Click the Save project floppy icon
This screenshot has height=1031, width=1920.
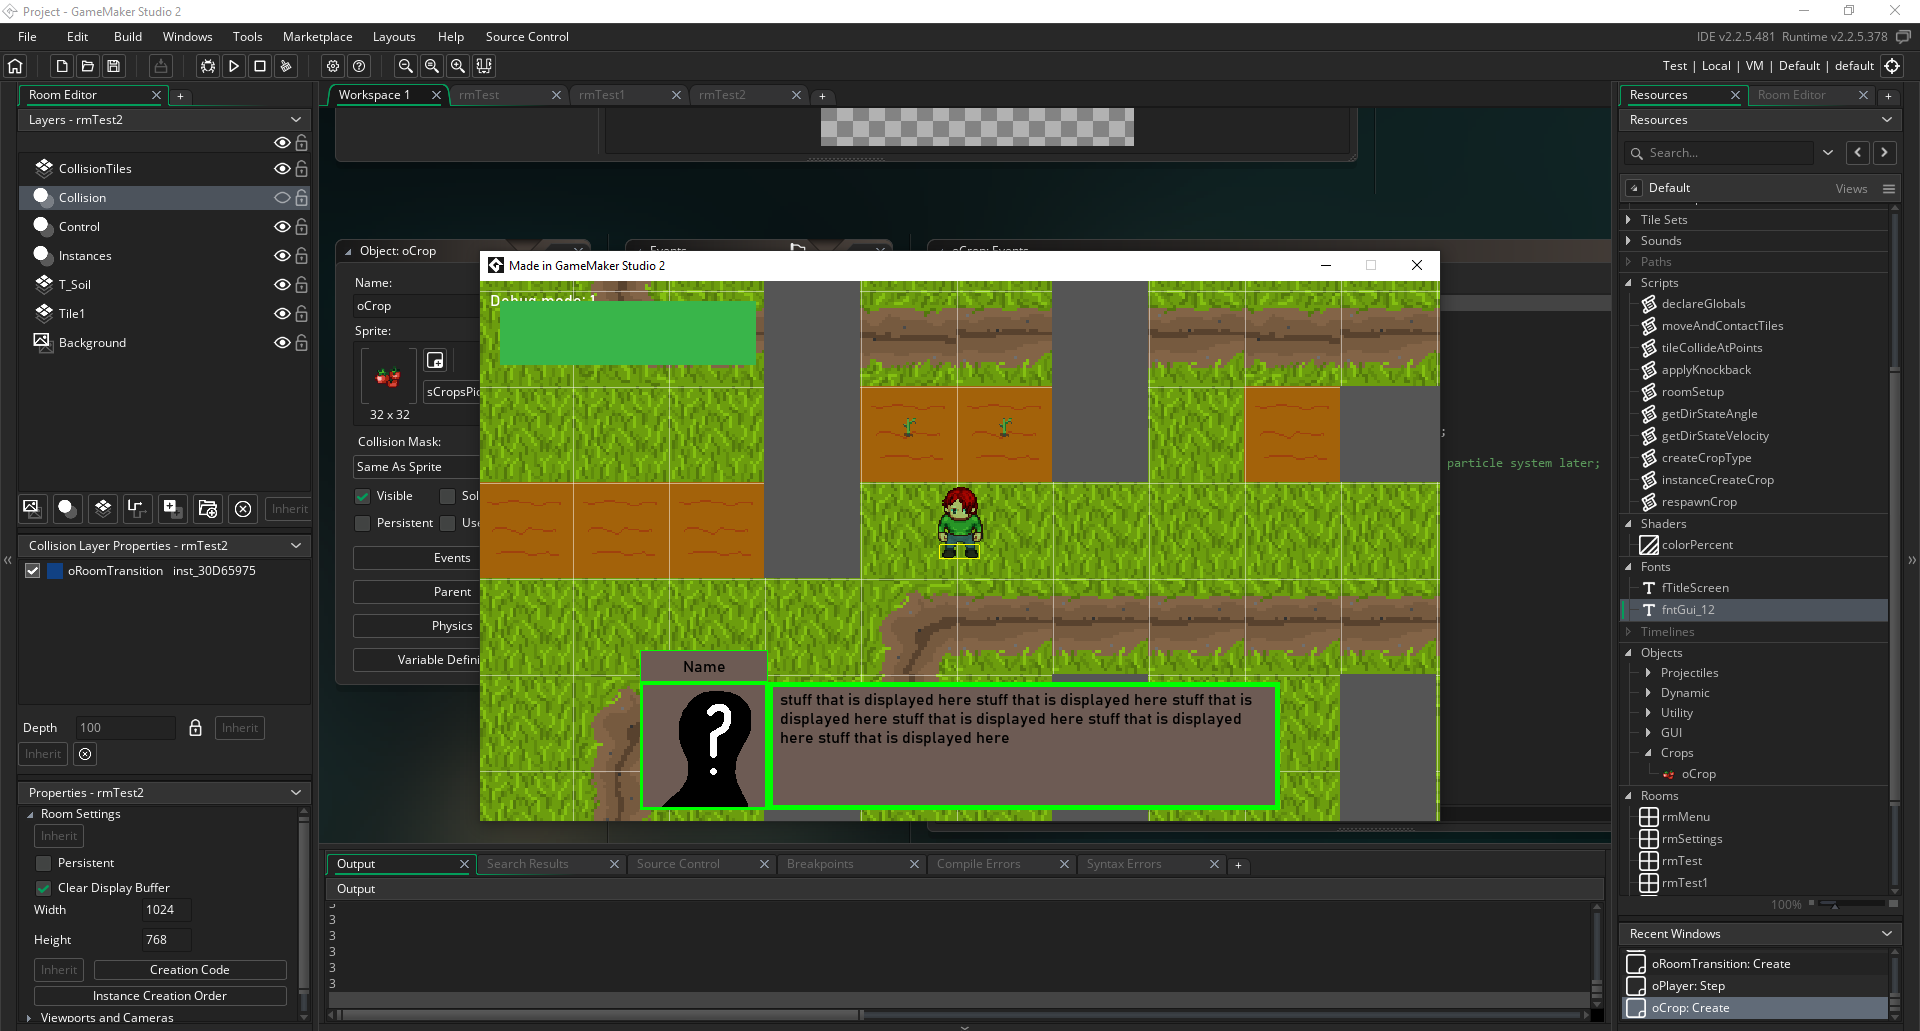click(114, 66)
